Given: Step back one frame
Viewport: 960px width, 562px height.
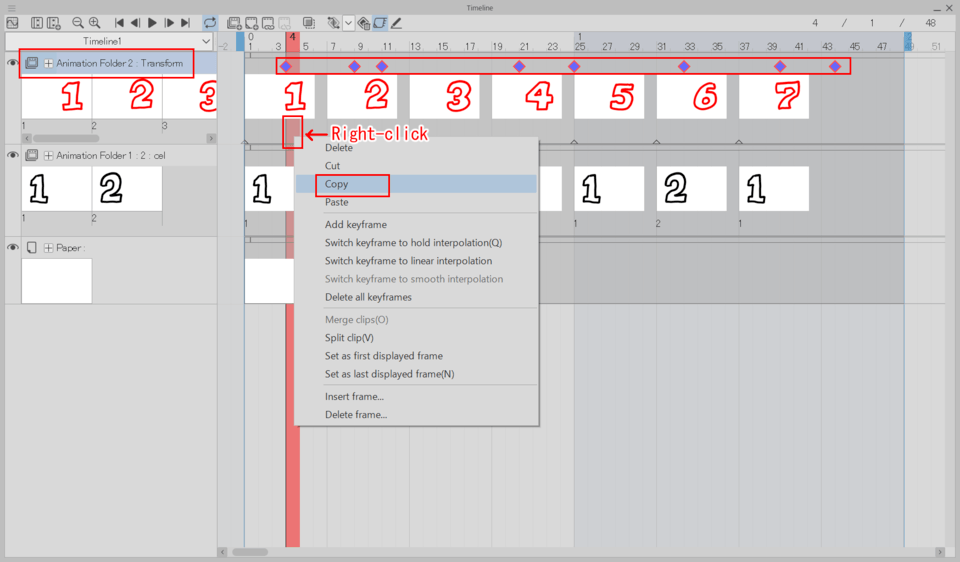Looking at the screenshot, I should pos(135,23).
